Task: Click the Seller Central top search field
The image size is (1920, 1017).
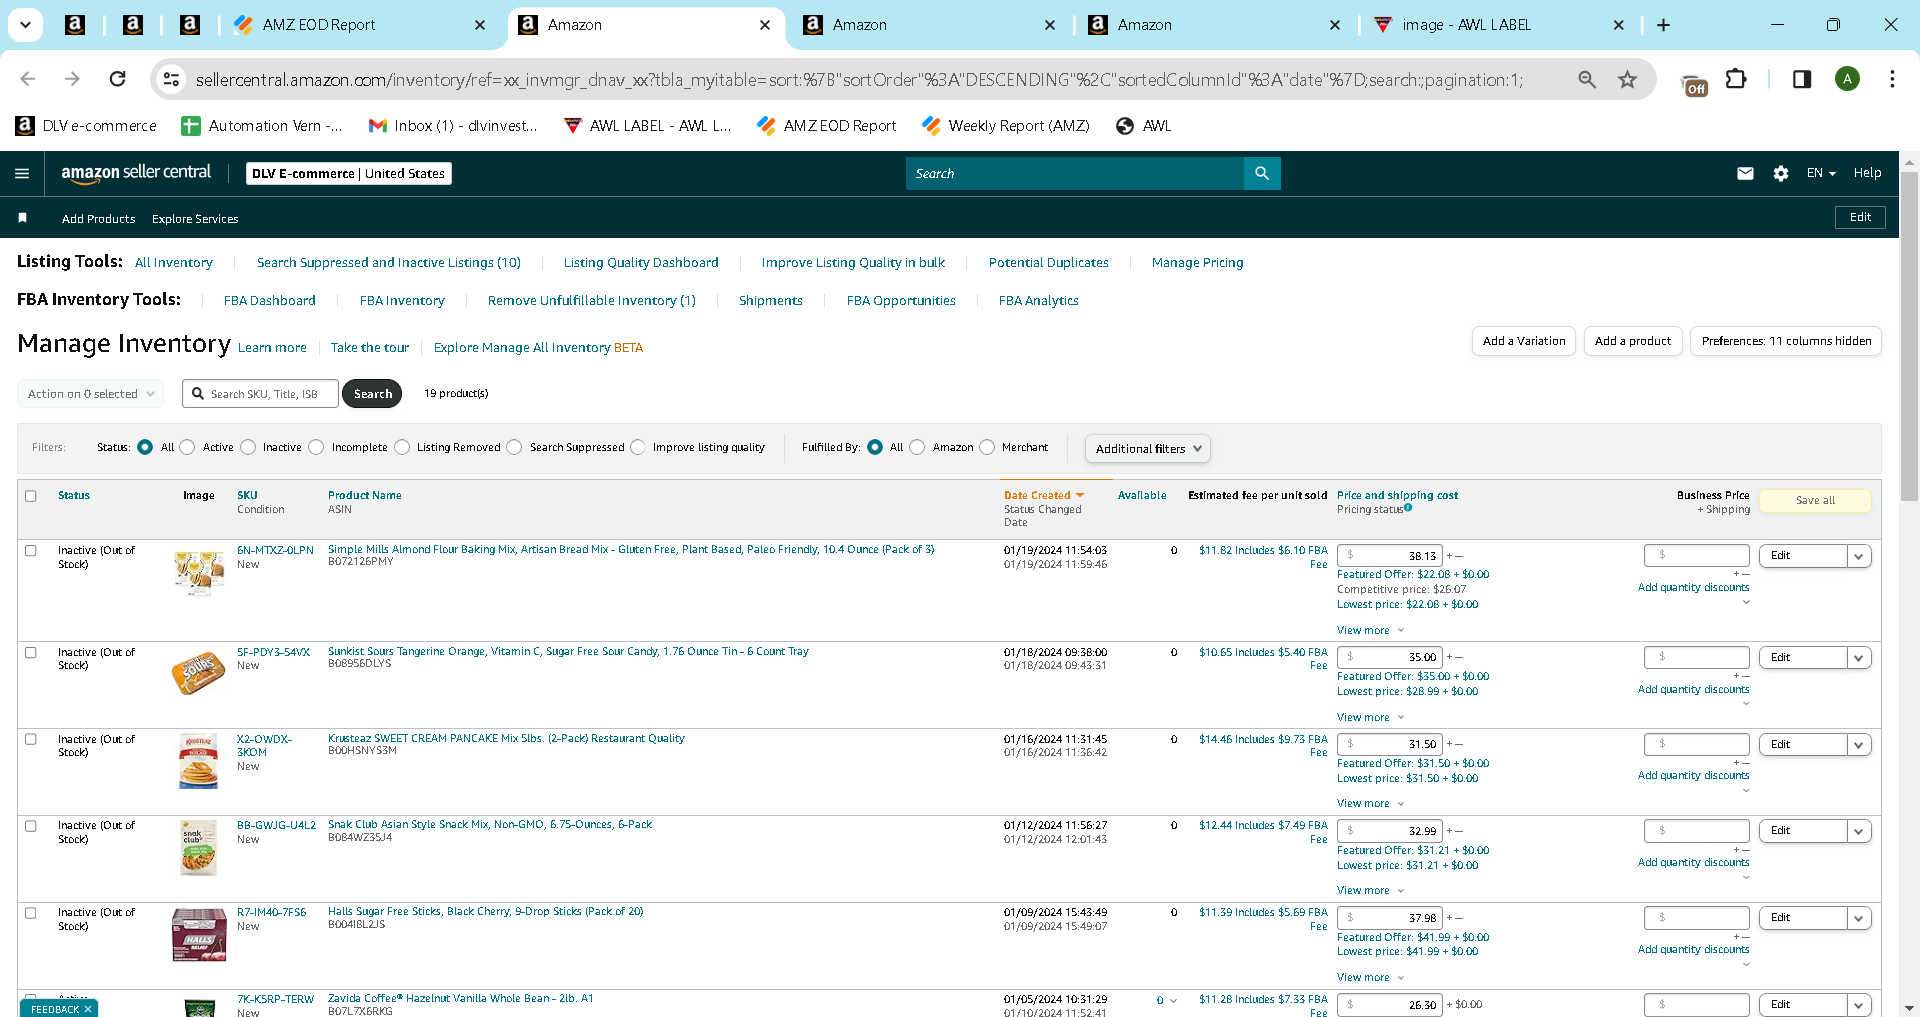Action: tap(1075, 173)
